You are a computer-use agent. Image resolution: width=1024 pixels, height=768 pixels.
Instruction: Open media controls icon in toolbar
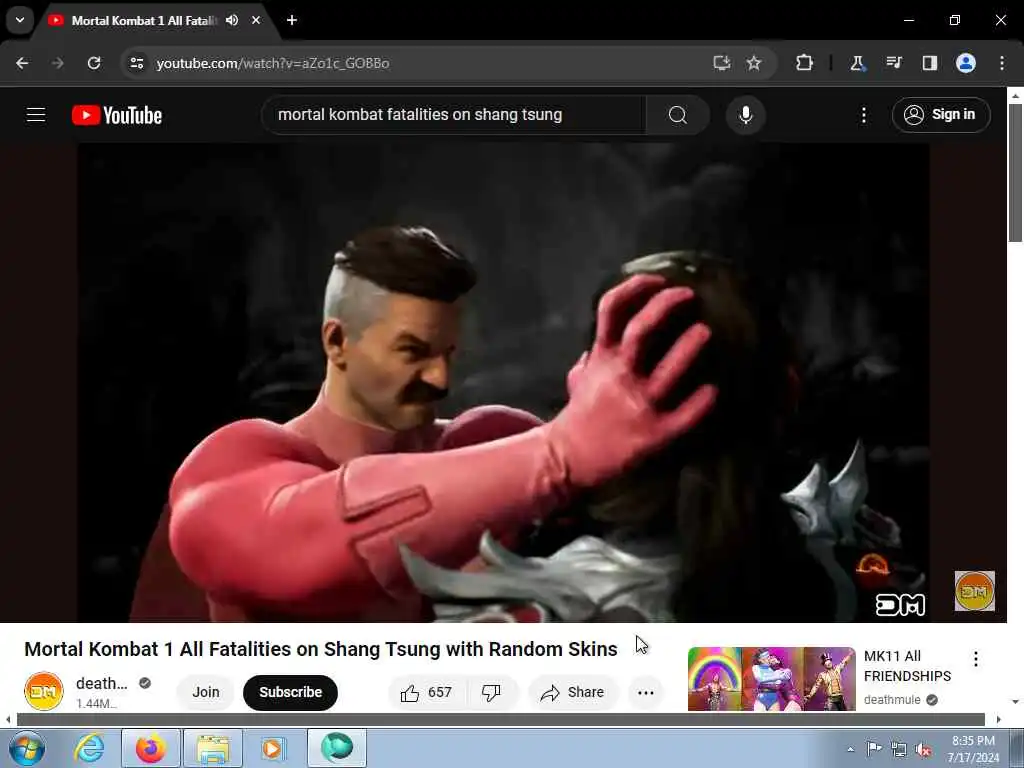click(893, 63)
